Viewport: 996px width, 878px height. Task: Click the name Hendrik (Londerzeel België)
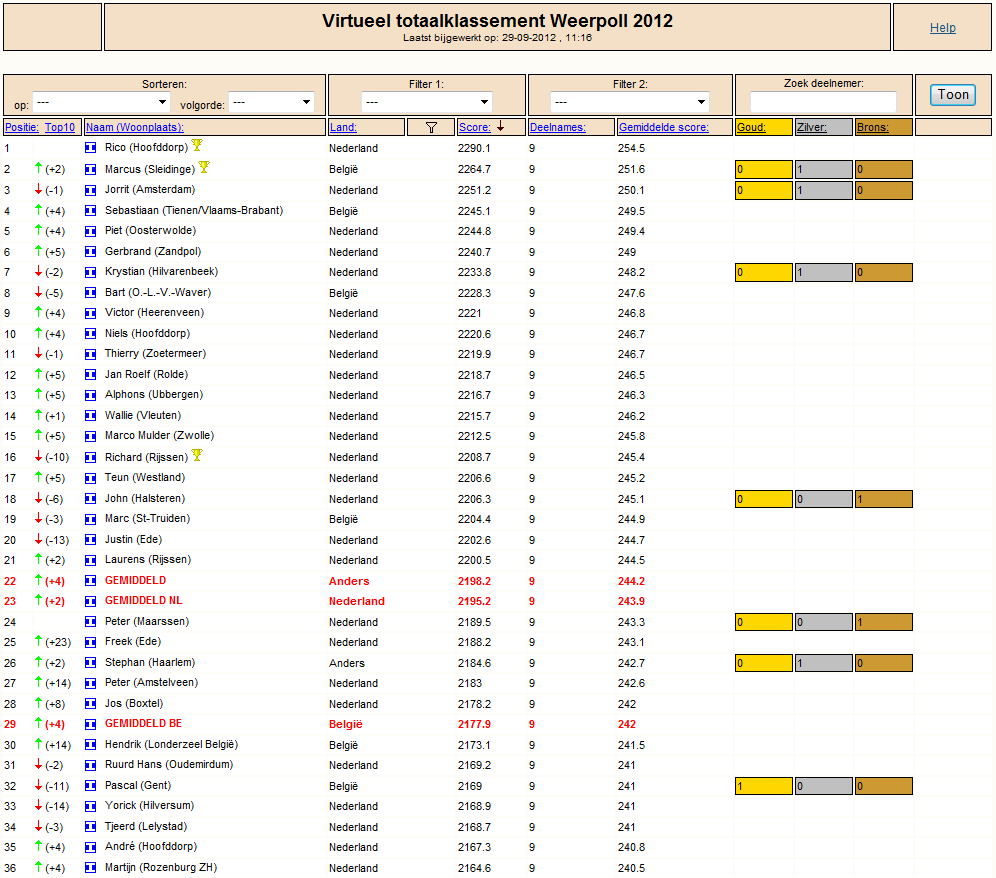click(x=172, y=745)
